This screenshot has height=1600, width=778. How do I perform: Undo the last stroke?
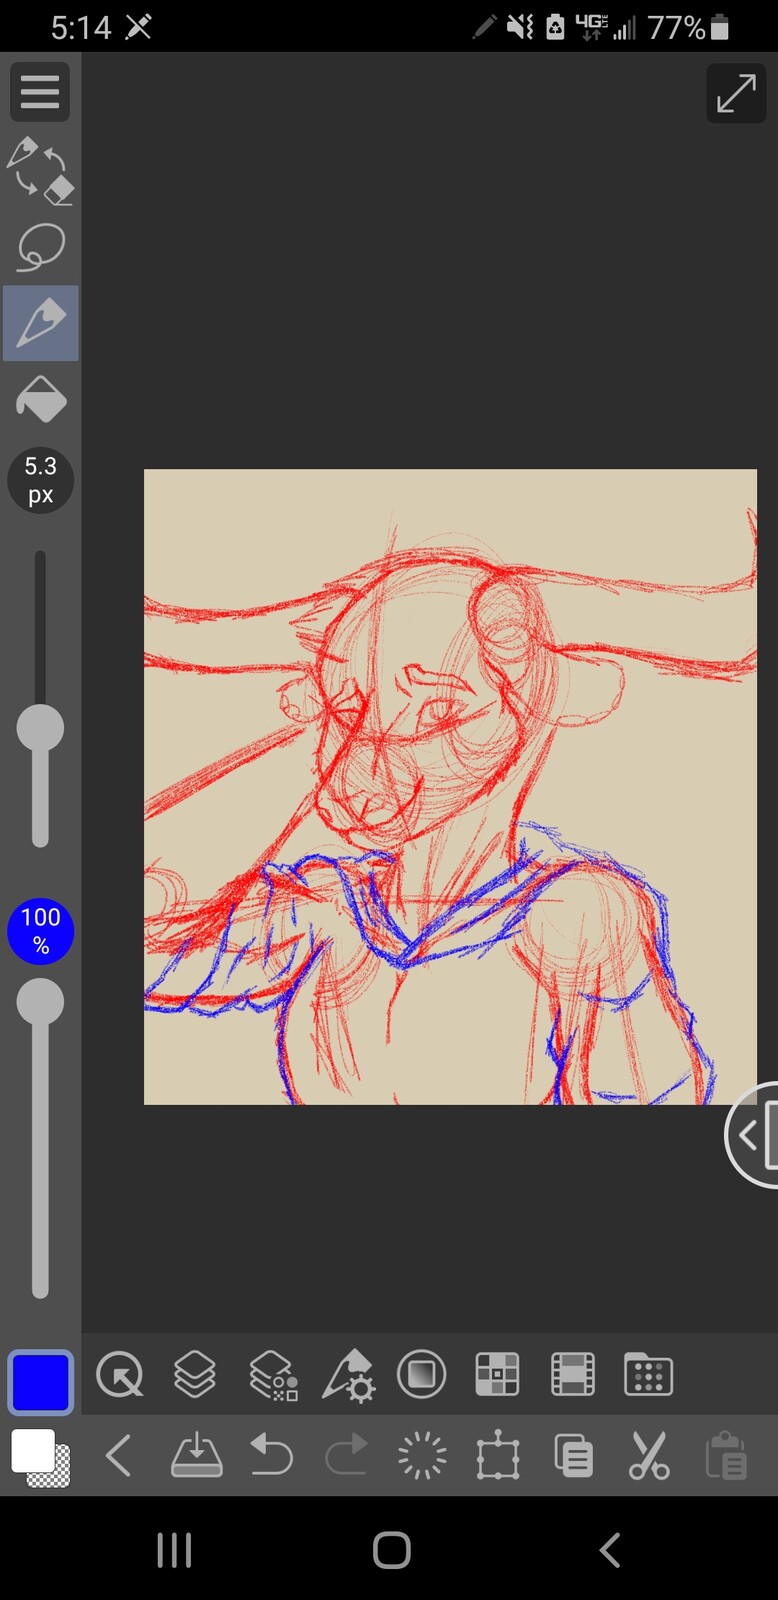271,1456
